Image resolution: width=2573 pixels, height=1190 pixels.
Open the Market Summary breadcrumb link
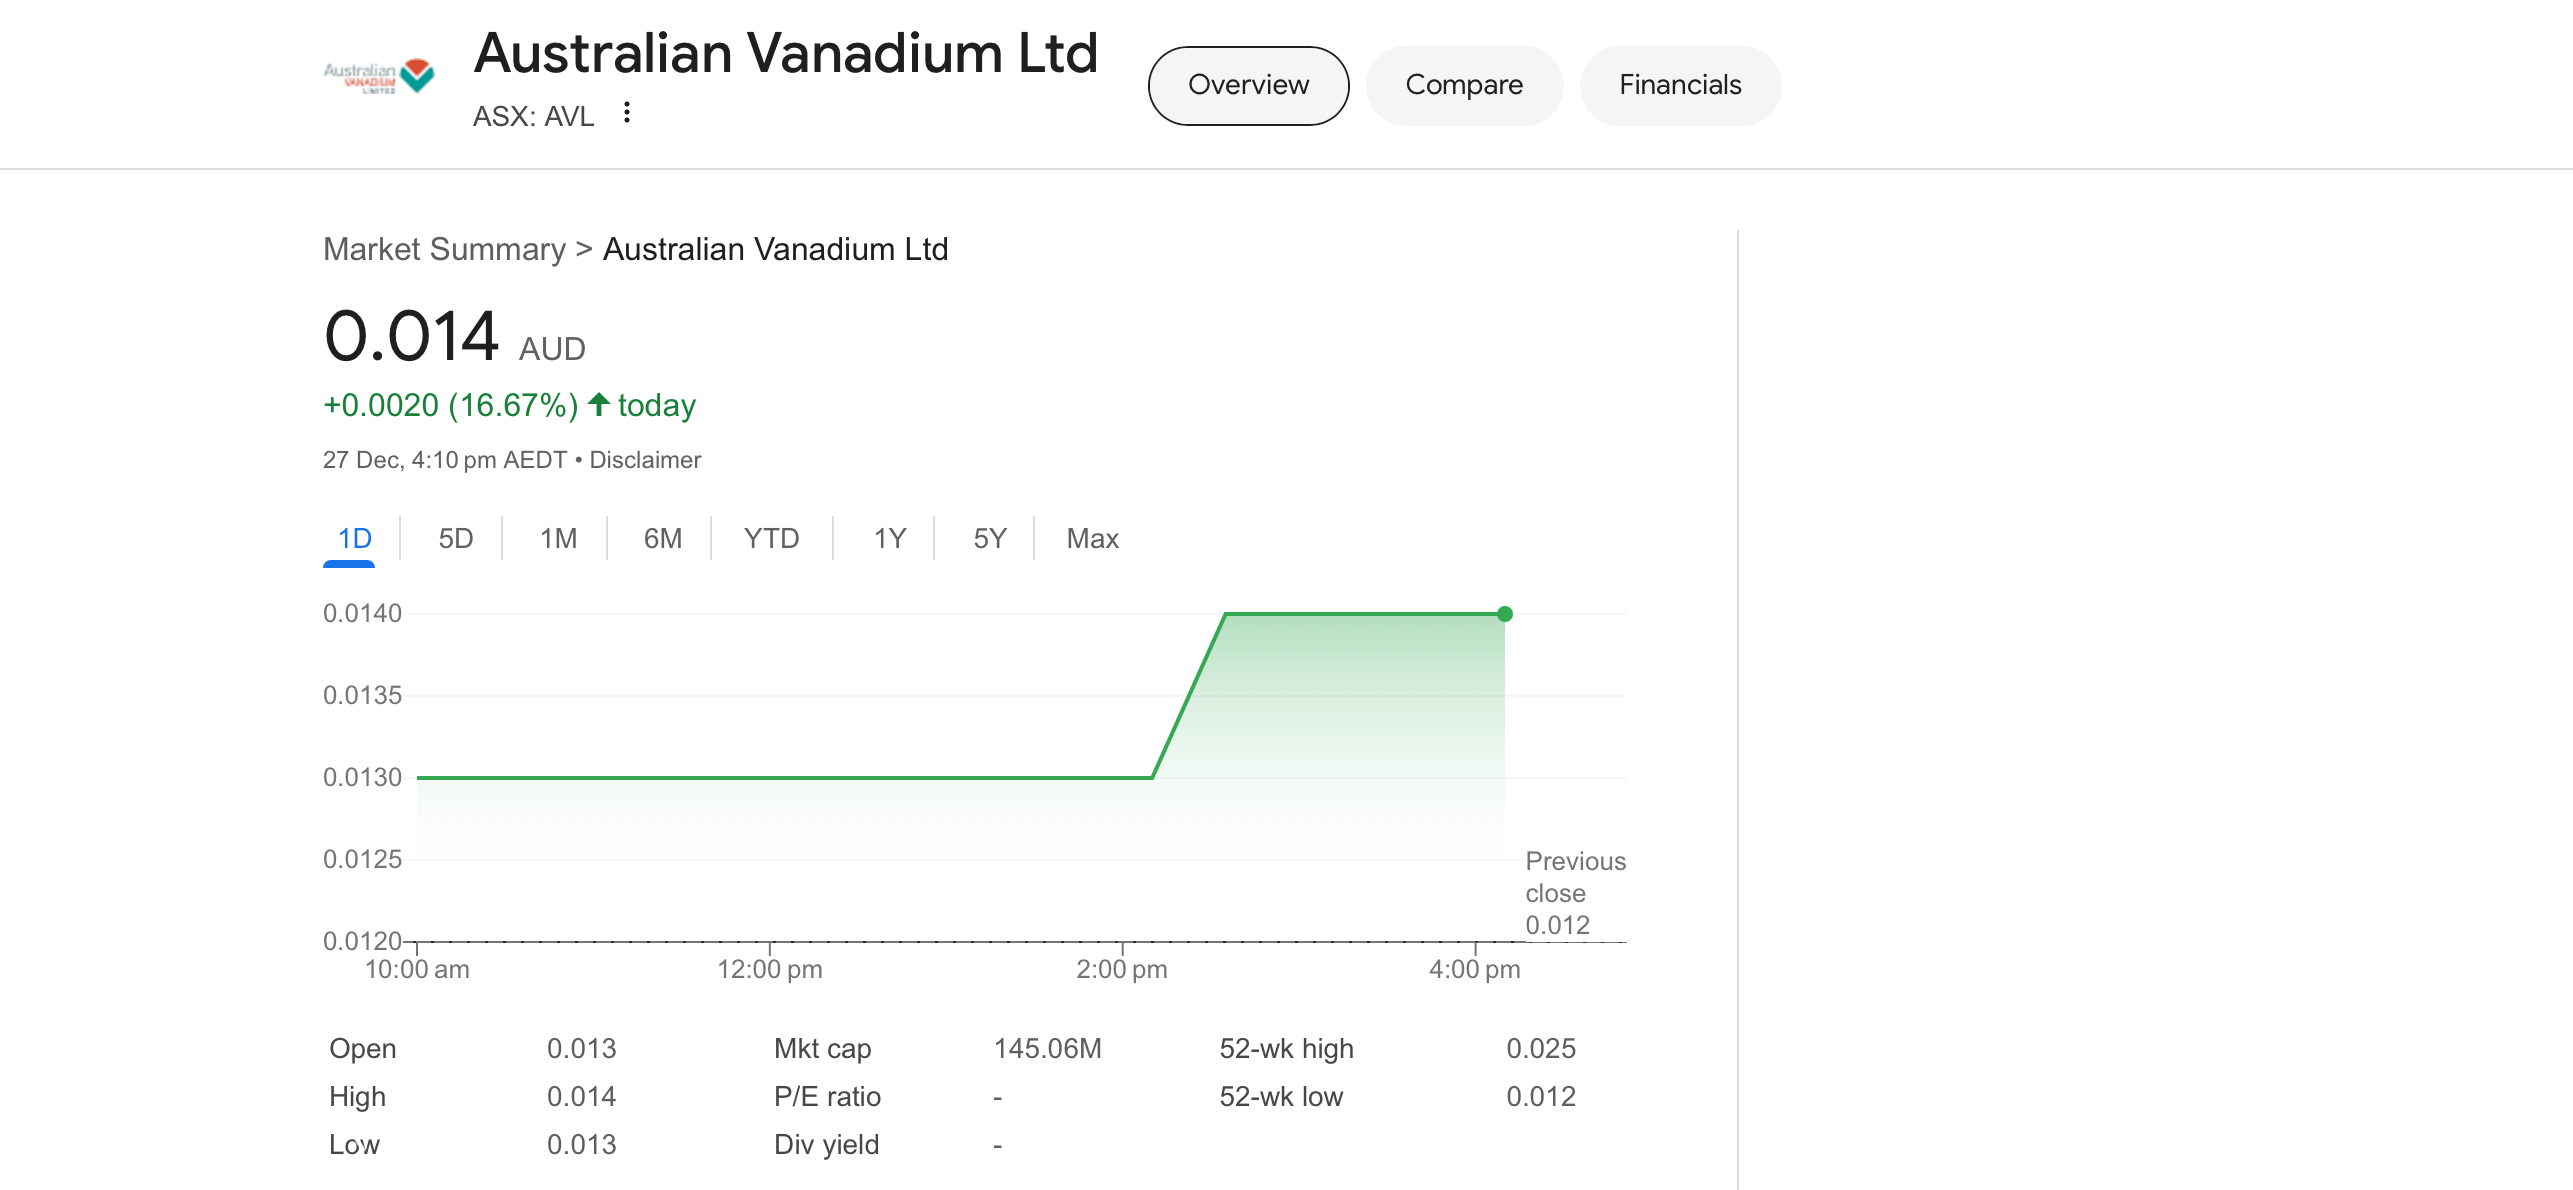coord(444,249)
